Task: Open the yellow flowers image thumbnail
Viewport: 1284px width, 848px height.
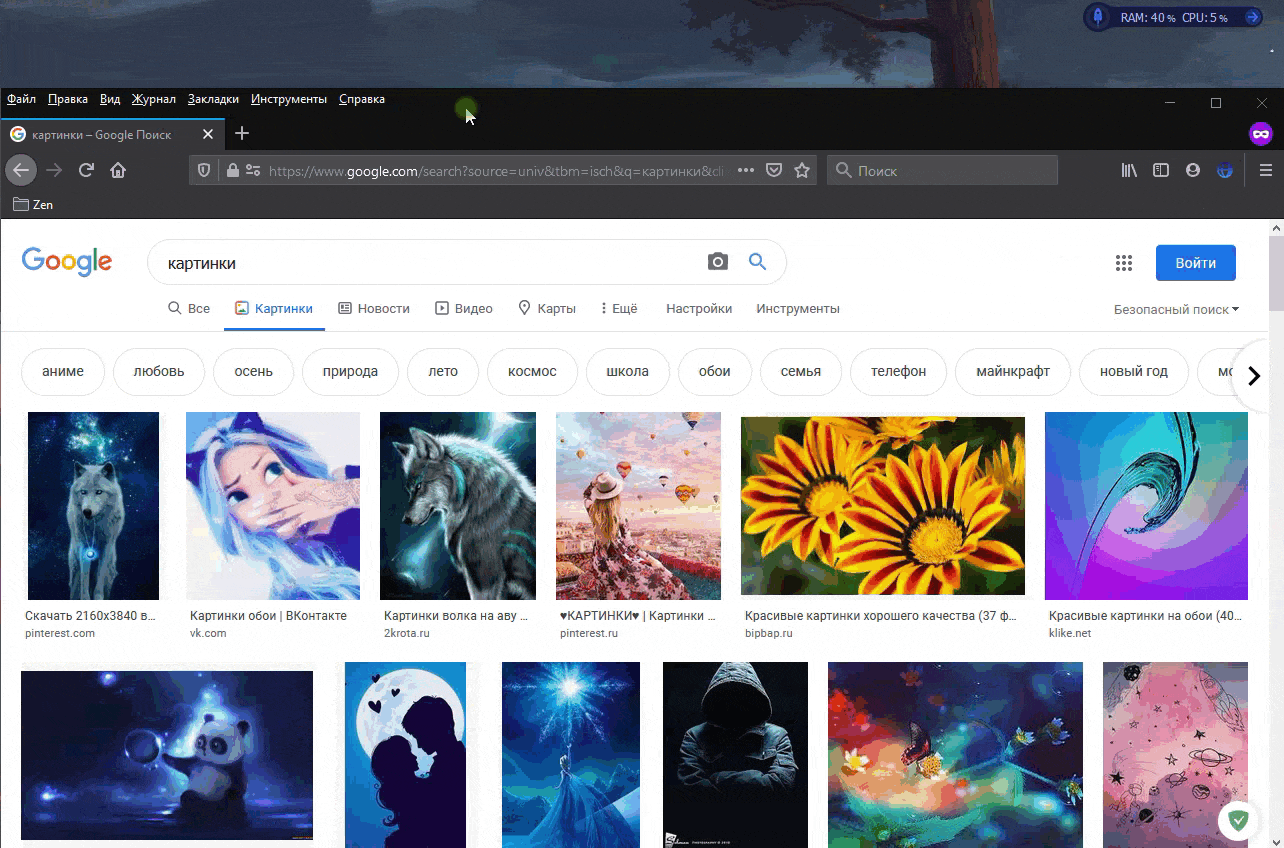Action: coord(882,506)
